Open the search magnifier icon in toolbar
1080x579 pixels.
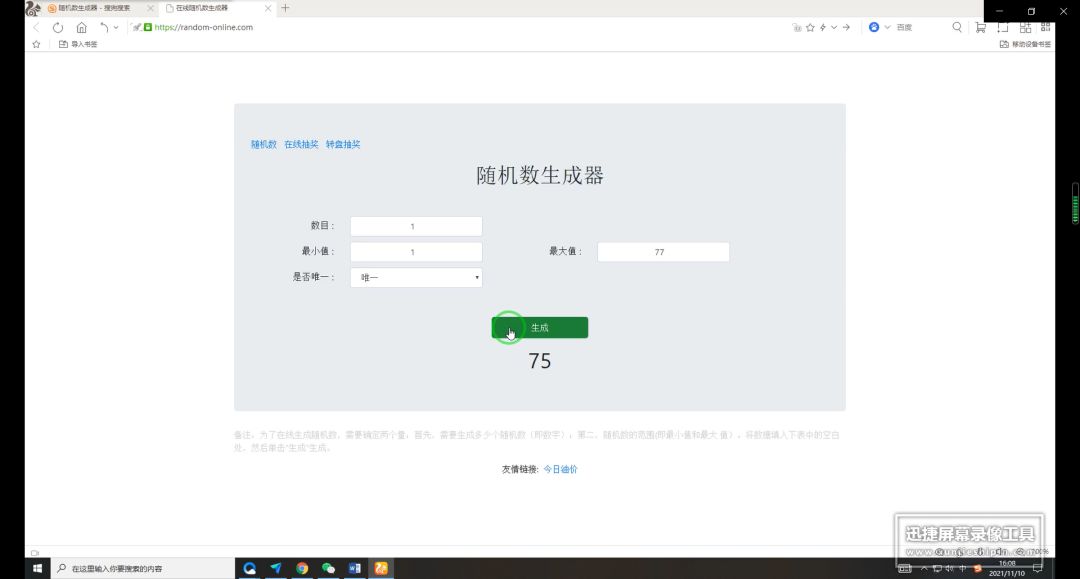click(x=957, y=27)
